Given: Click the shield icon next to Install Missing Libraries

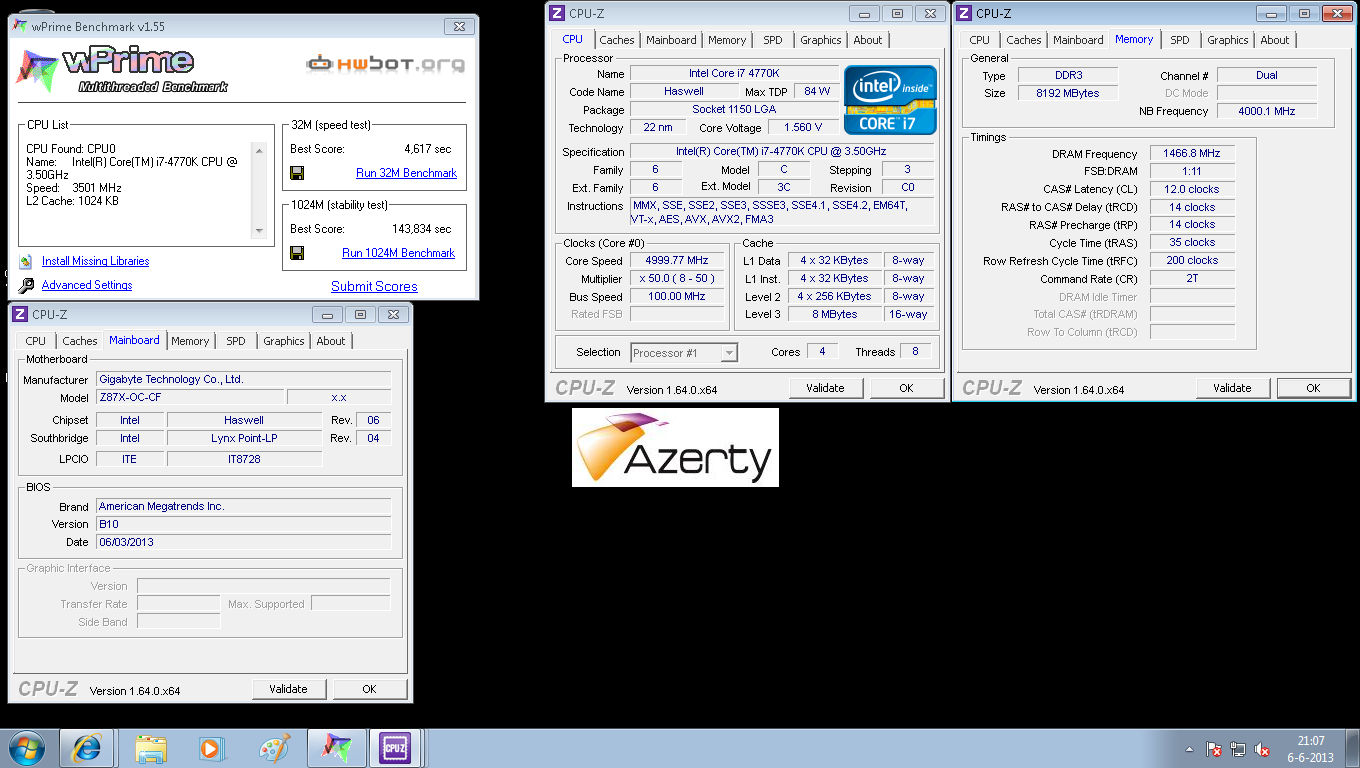Looking at the screenshot, I should click(25, 262).
